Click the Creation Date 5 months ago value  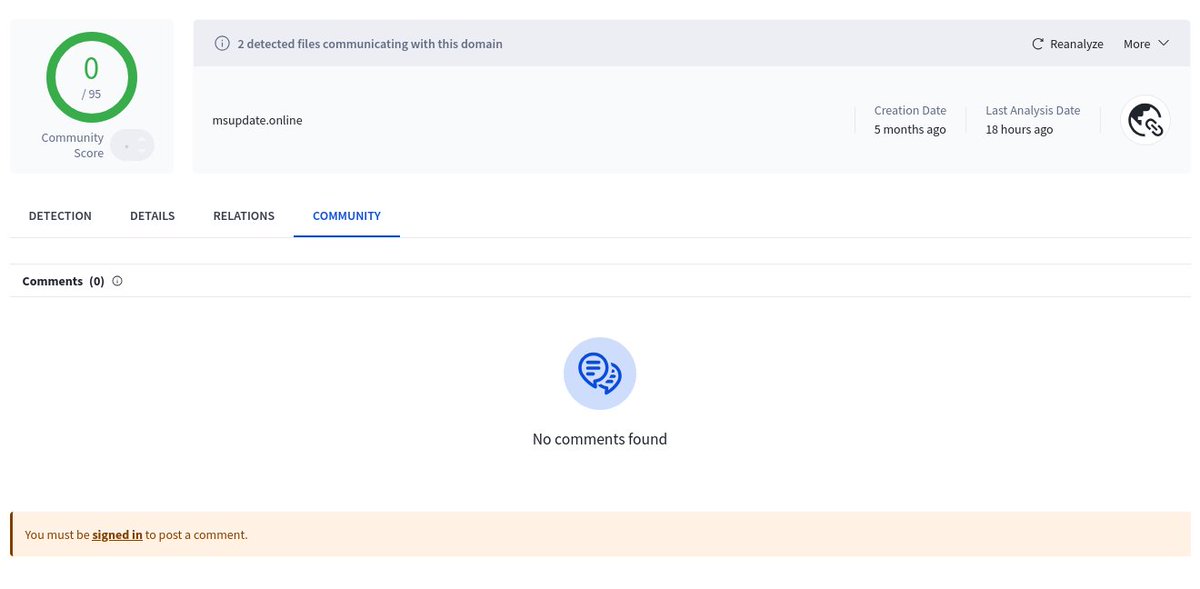[x=910, y=130]
